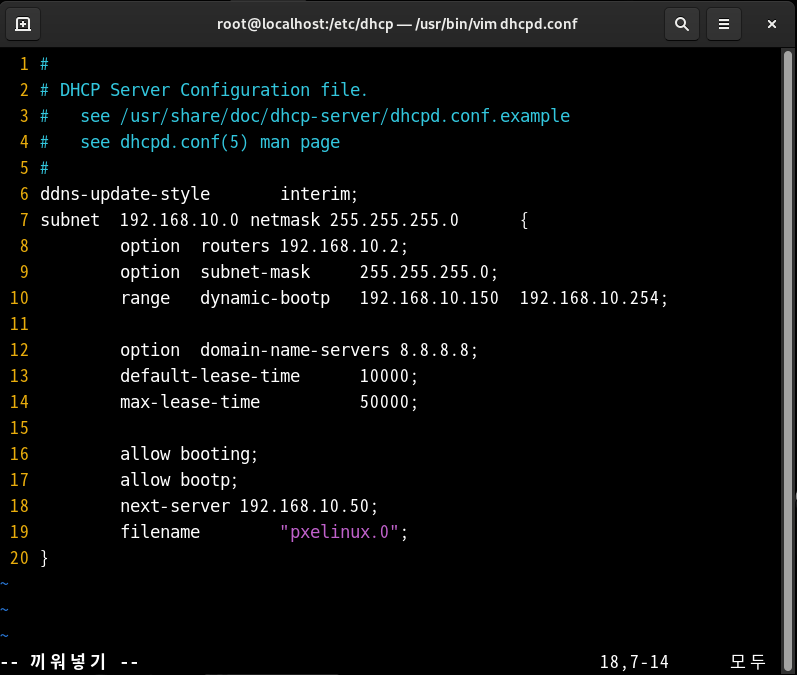Click line number 11
The width and height of the screenshot is (797, 675).
[x=19, y=324]
